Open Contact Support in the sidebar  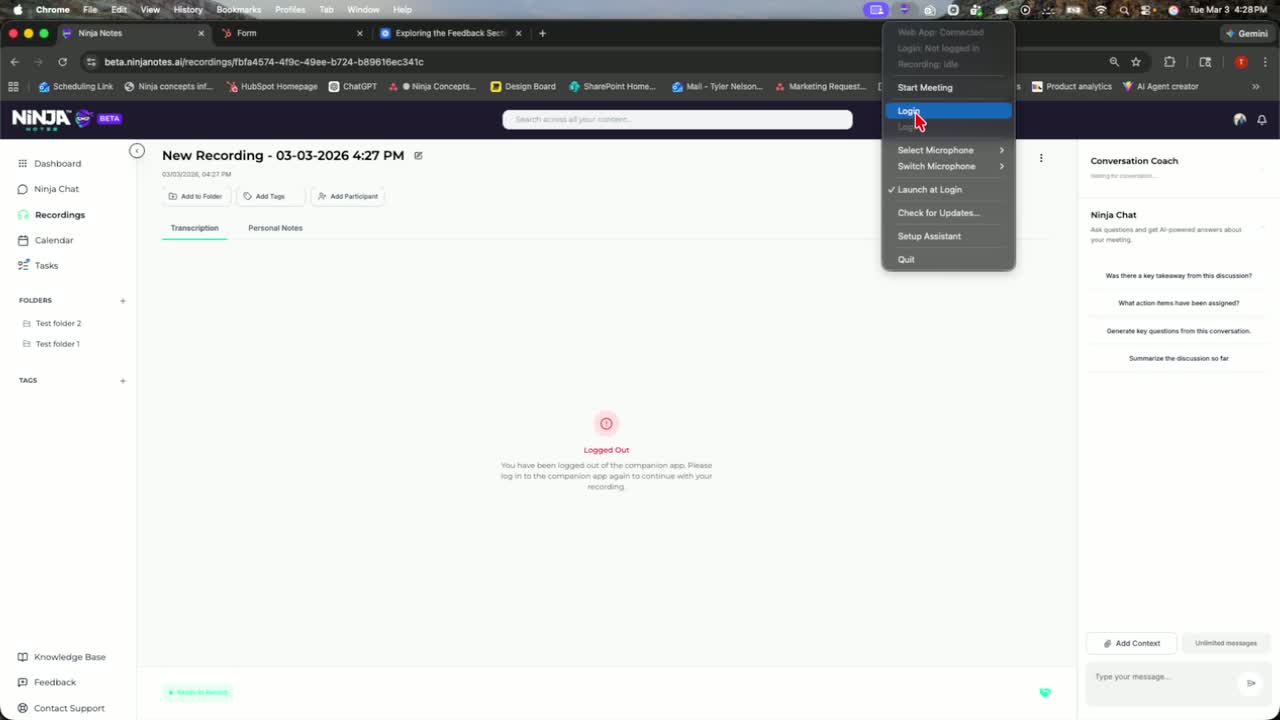[61, 708]
